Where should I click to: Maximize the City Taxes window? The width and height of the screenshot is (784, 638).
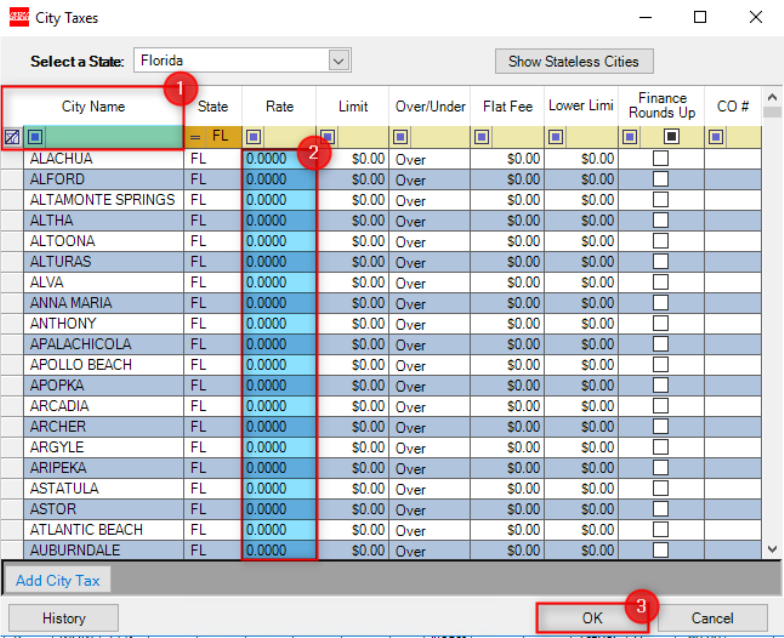click(700, 18)
